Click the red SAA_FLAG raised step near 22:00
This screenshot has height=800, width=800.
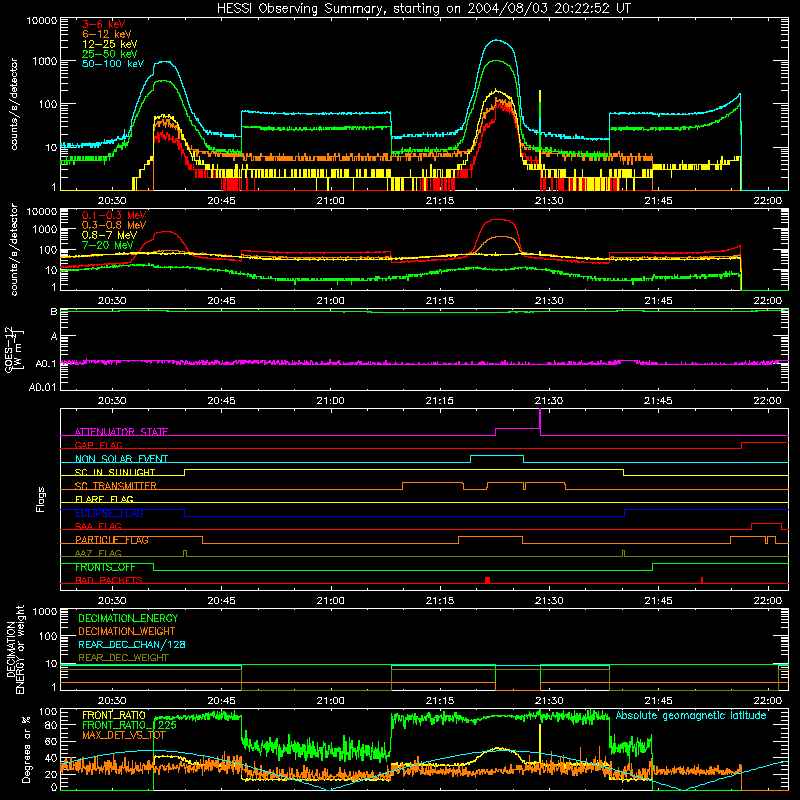[x=766, y=523]
